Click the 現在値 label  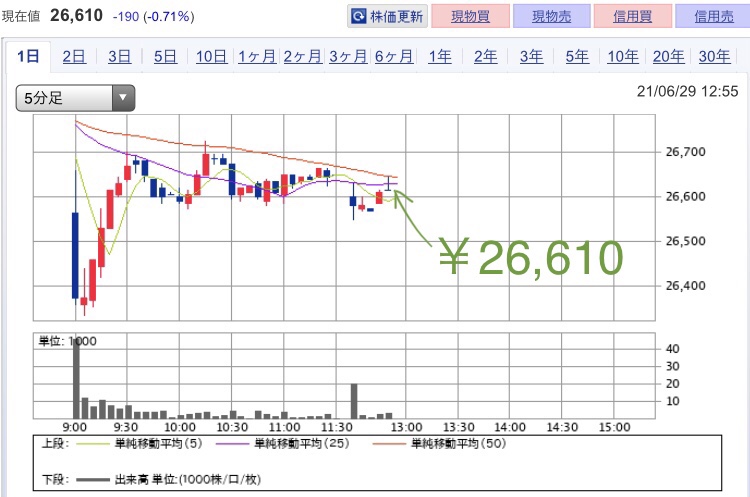[21, 17]
